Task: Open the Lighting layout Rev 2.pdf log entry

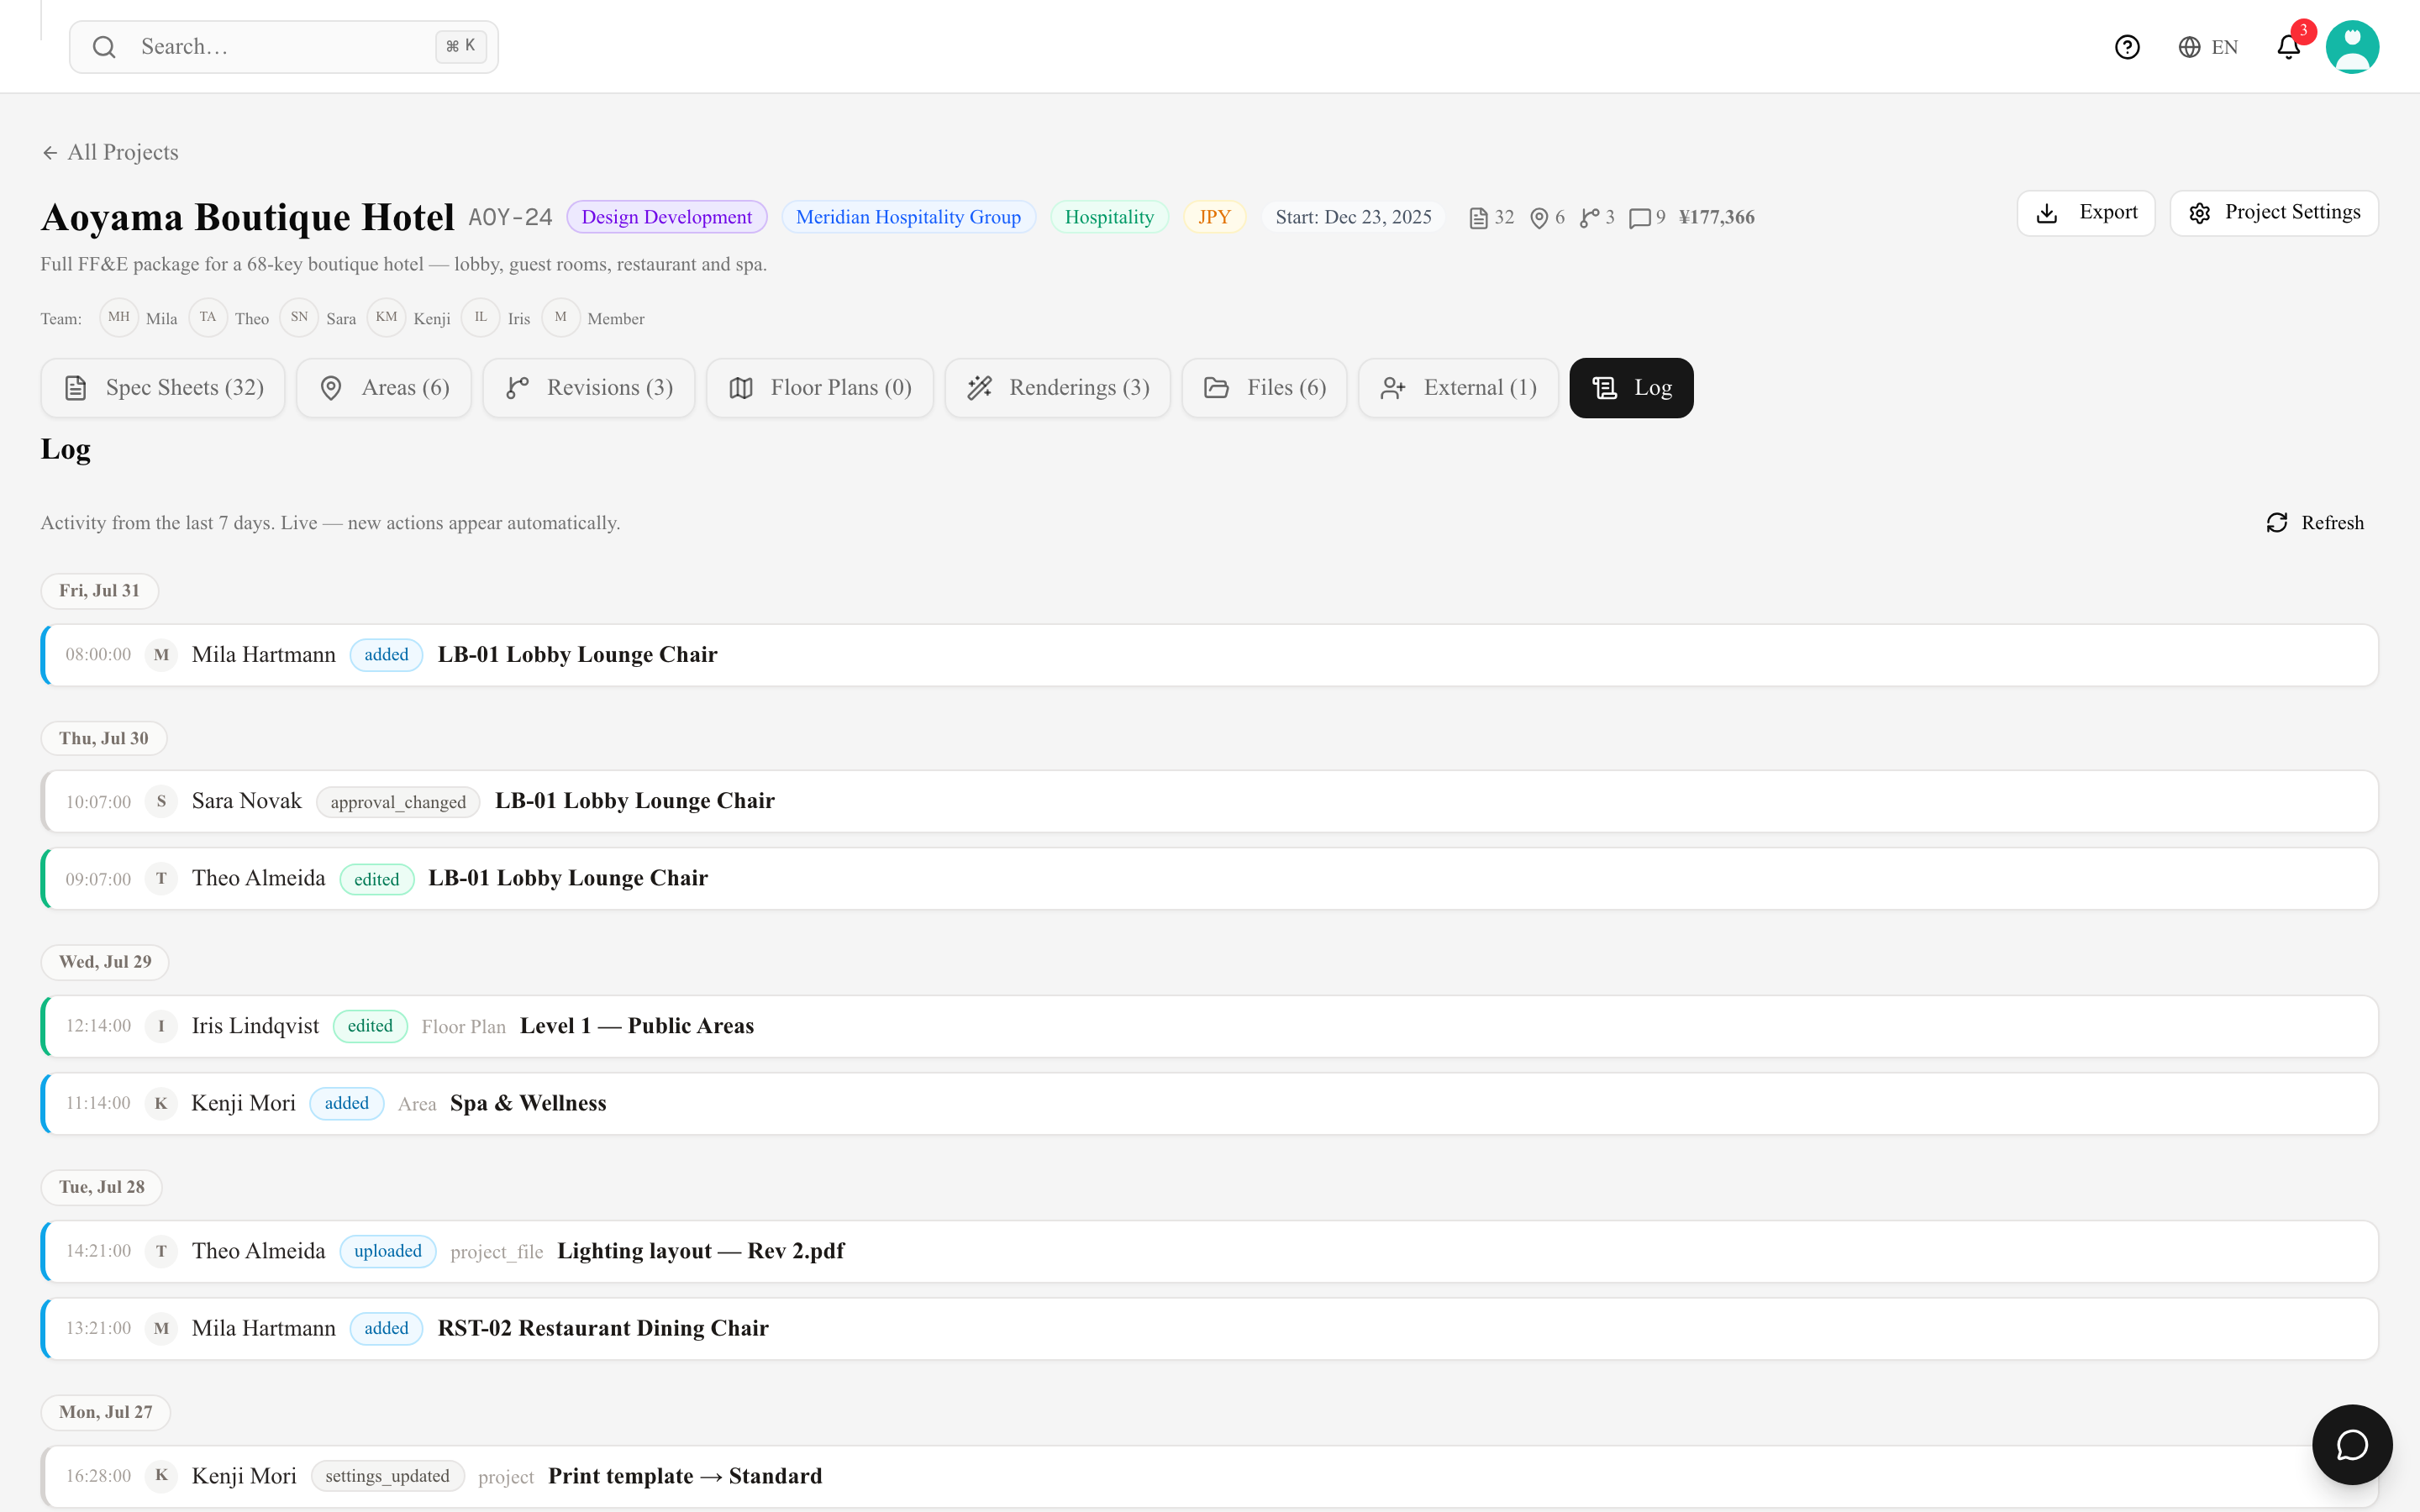Action: (1210, 1251)
